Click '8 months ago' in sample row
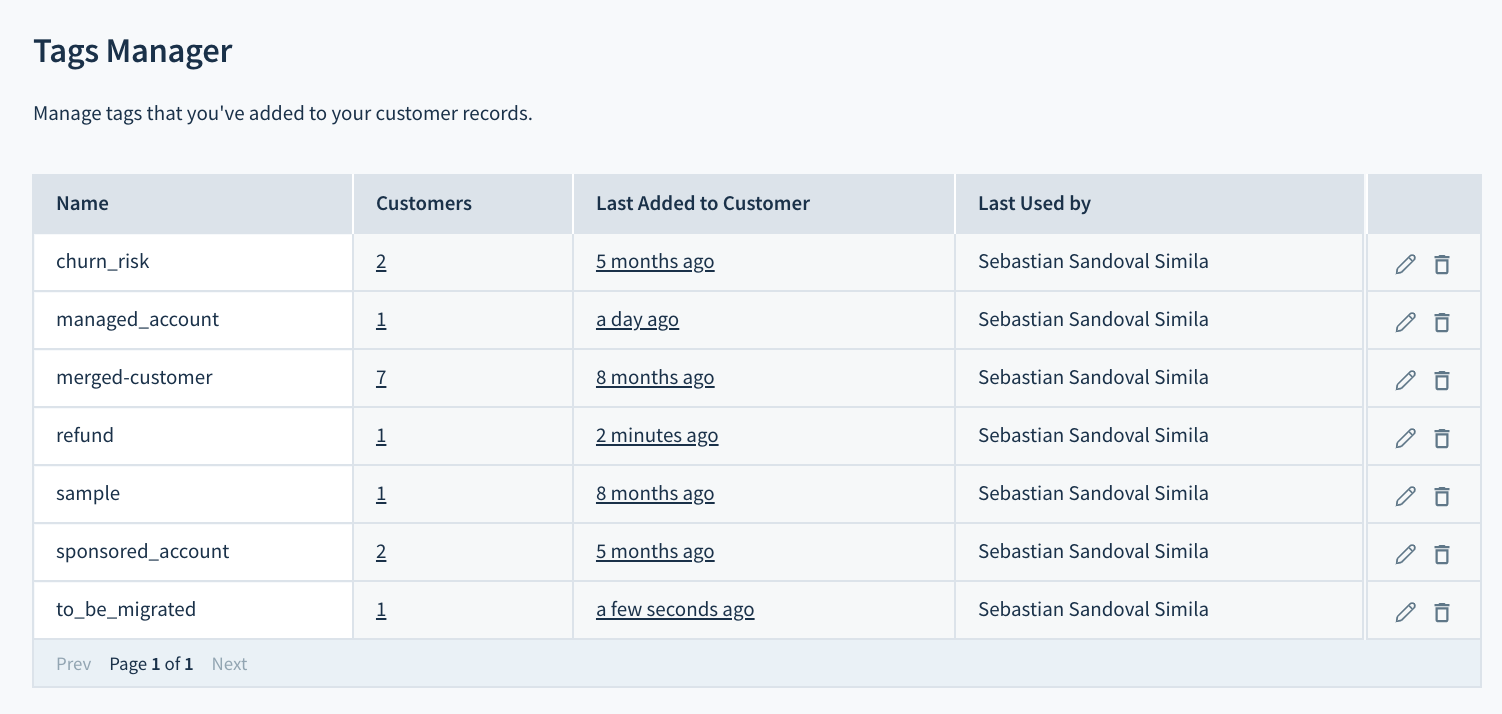Viewport: 1502px width, 714px height. coord(655,494)
